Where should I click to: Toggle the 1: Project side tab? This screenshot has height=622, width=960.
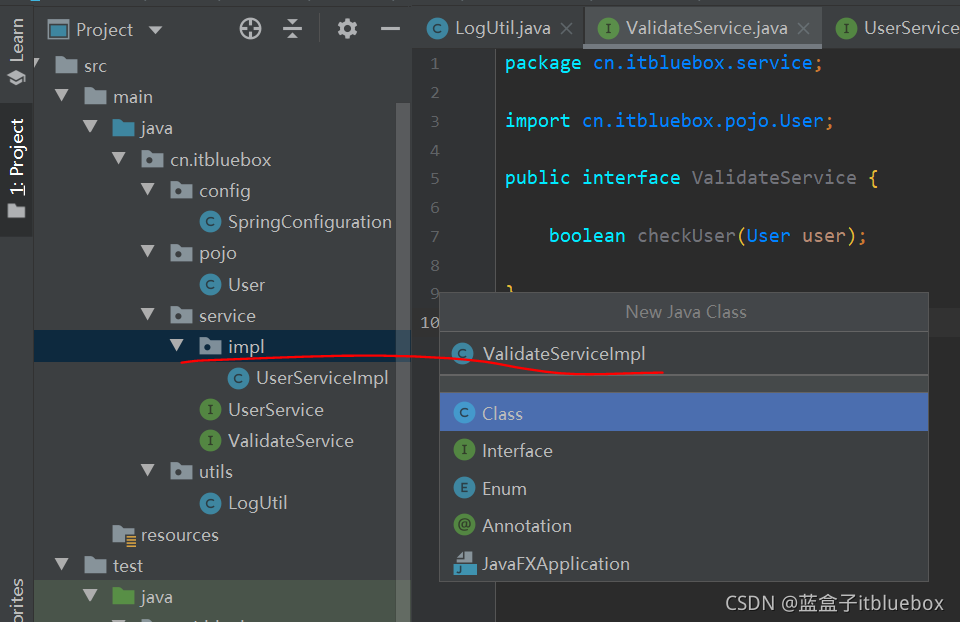click(x=17, y=168)
